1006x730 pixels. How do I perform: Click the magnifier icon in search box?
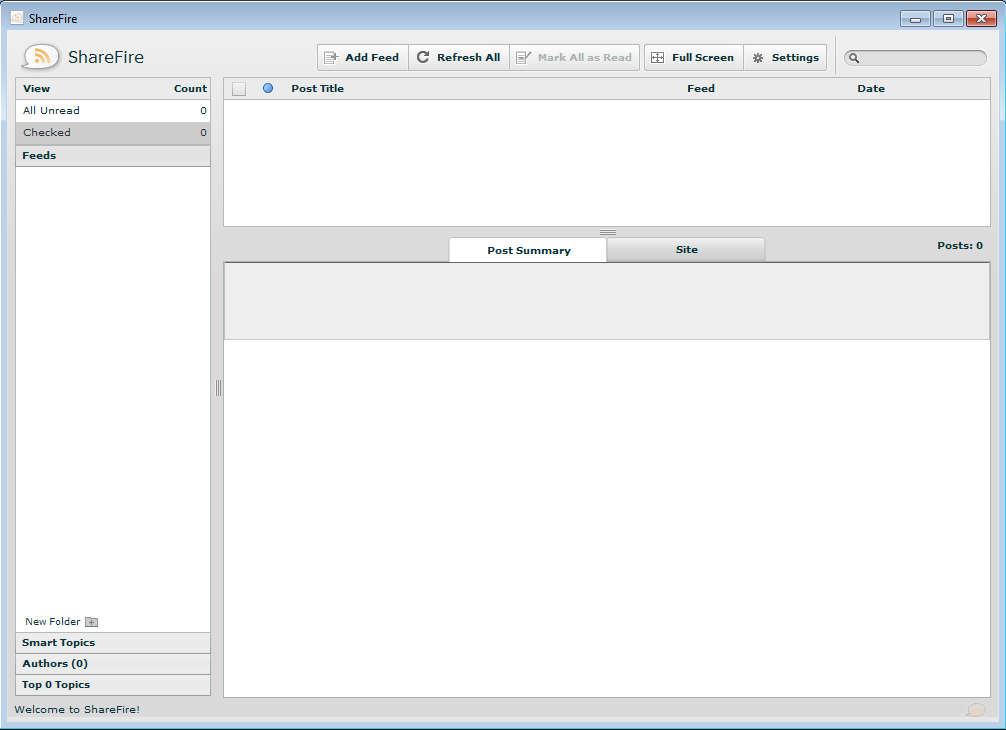(x=854, y=58)
